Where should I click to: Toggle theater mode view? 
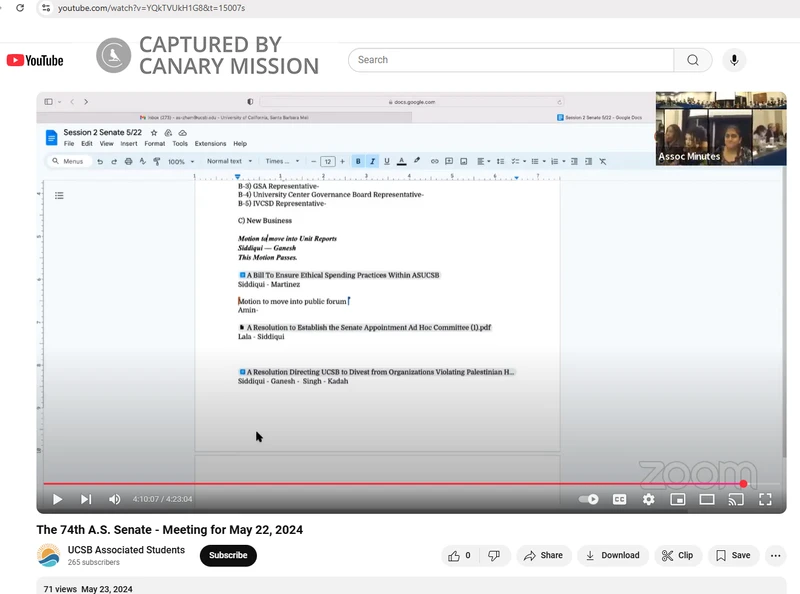click(707, 499)
